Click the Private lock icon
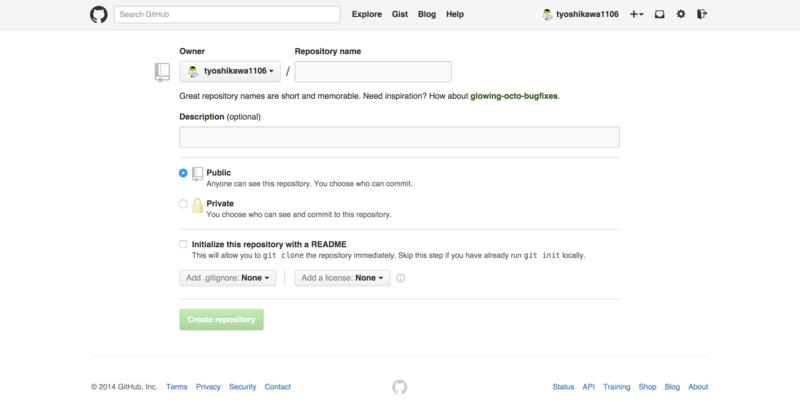This screenshot has width=800, height=402. click(x=197, y=205)
